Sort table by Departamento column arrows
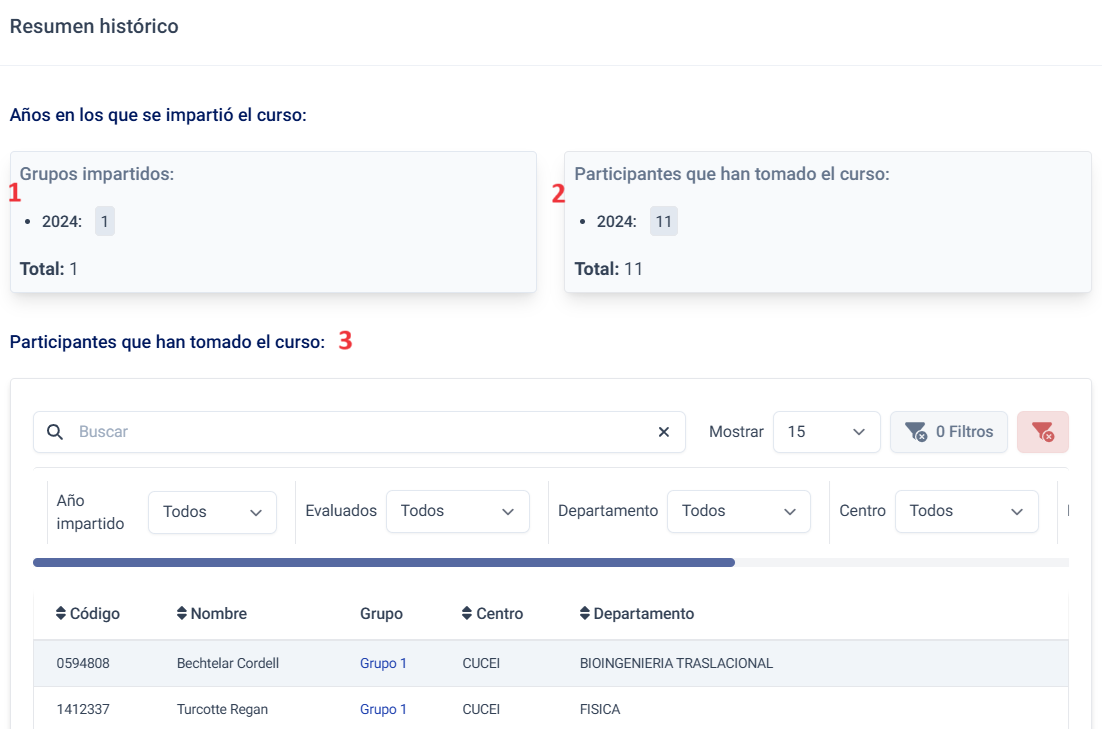This screenshot has height=729, width=1102. [585, 613]
